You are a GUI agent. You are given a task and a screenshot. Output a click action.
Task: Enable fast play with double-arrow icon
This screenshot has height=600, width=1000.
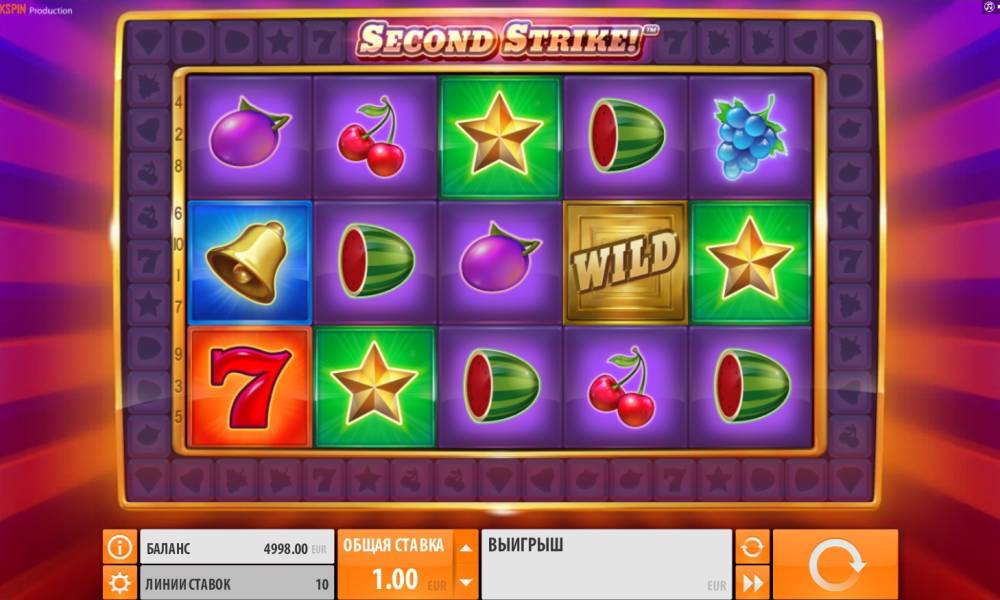pos(753,583)
